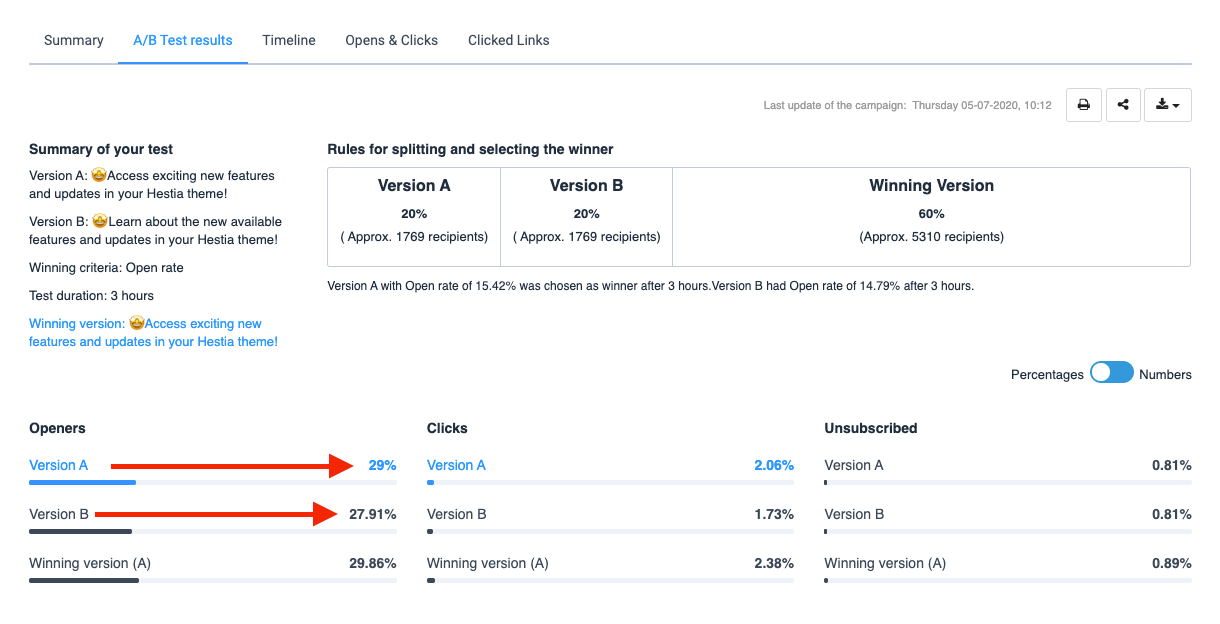The width and height of the screenshot is (1220, 624).
Task: Click the Version A link under Clicks
Action: pos(457,465)
